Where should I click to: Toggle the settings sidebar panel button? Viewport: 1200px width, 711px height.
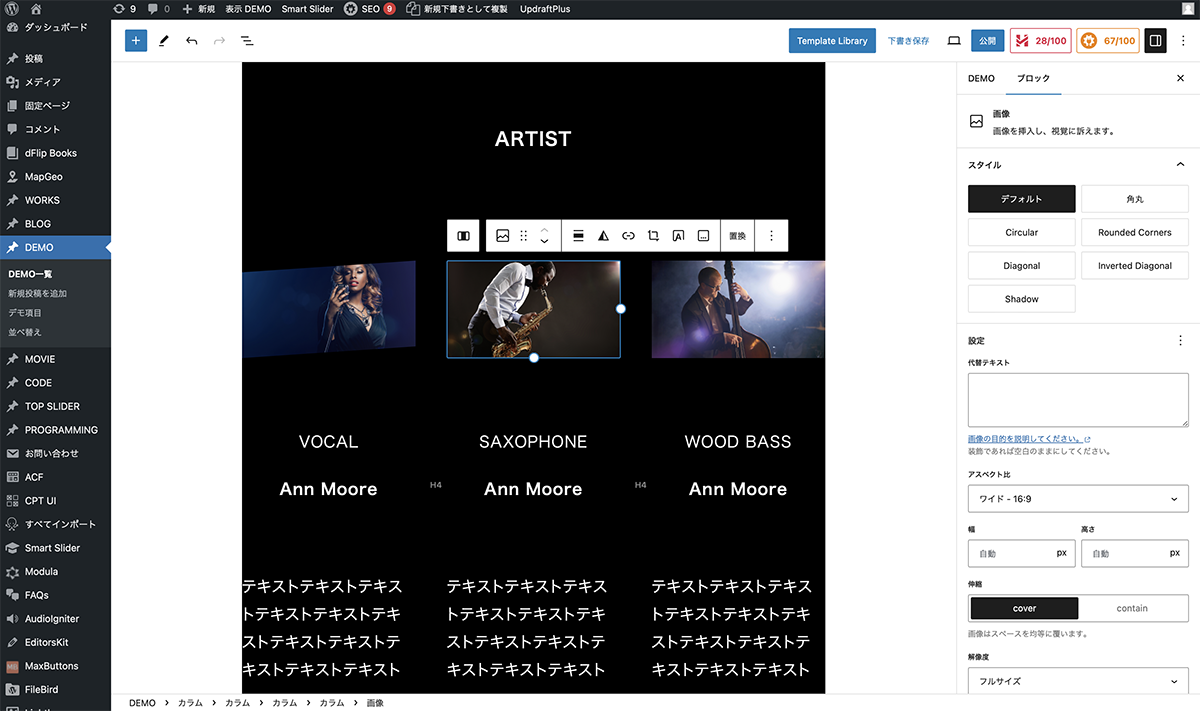[x=1155, y=41]
